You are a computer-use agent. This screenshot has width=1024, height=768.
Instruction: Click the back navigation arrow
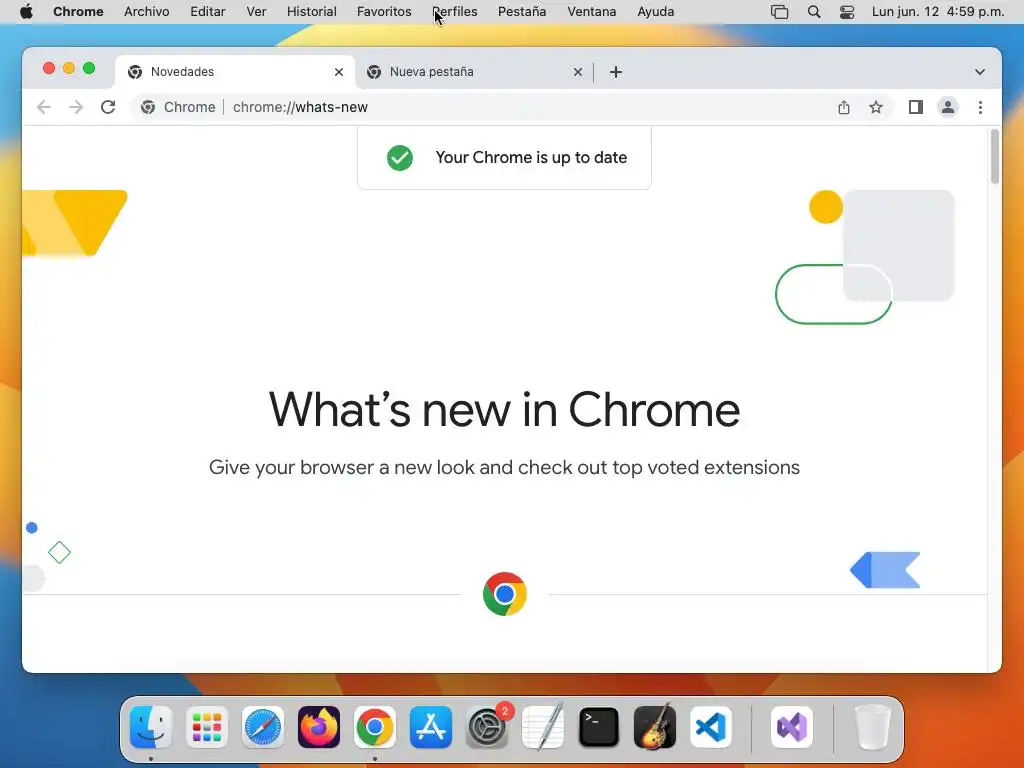pyautogui.click(x=44, y=107)
